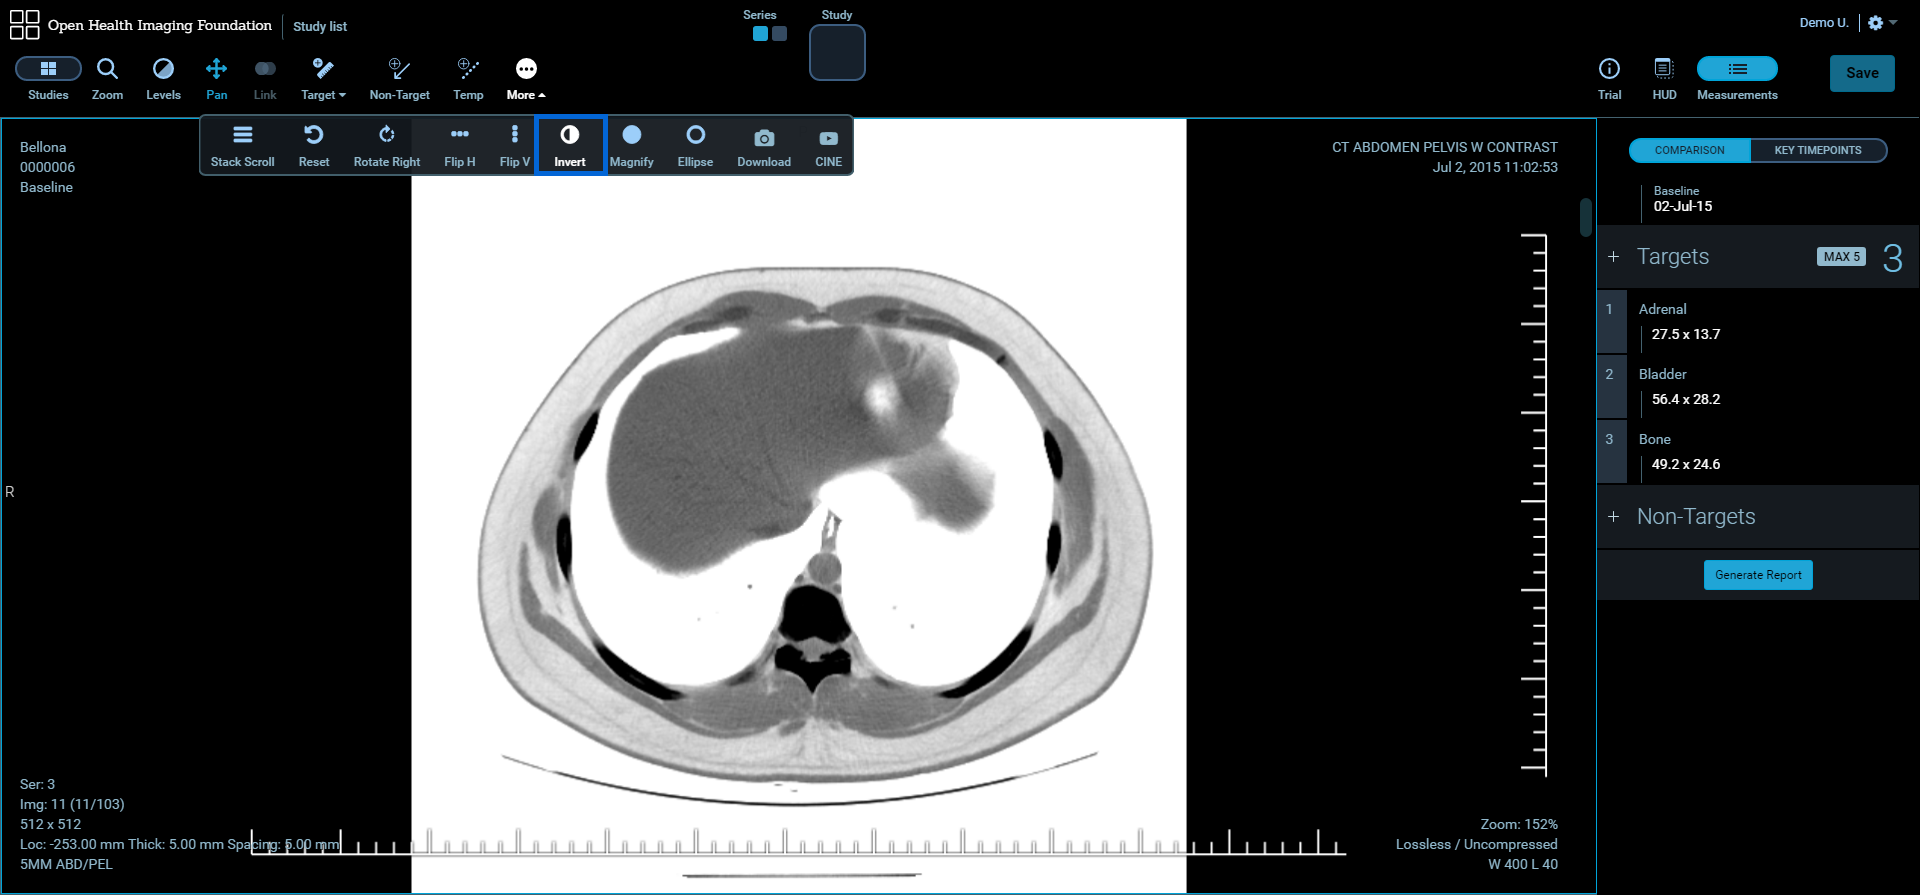Select the Zoom magnifier tool
The width and height of the screenshot is (1920, 895).
pos(107,78)
